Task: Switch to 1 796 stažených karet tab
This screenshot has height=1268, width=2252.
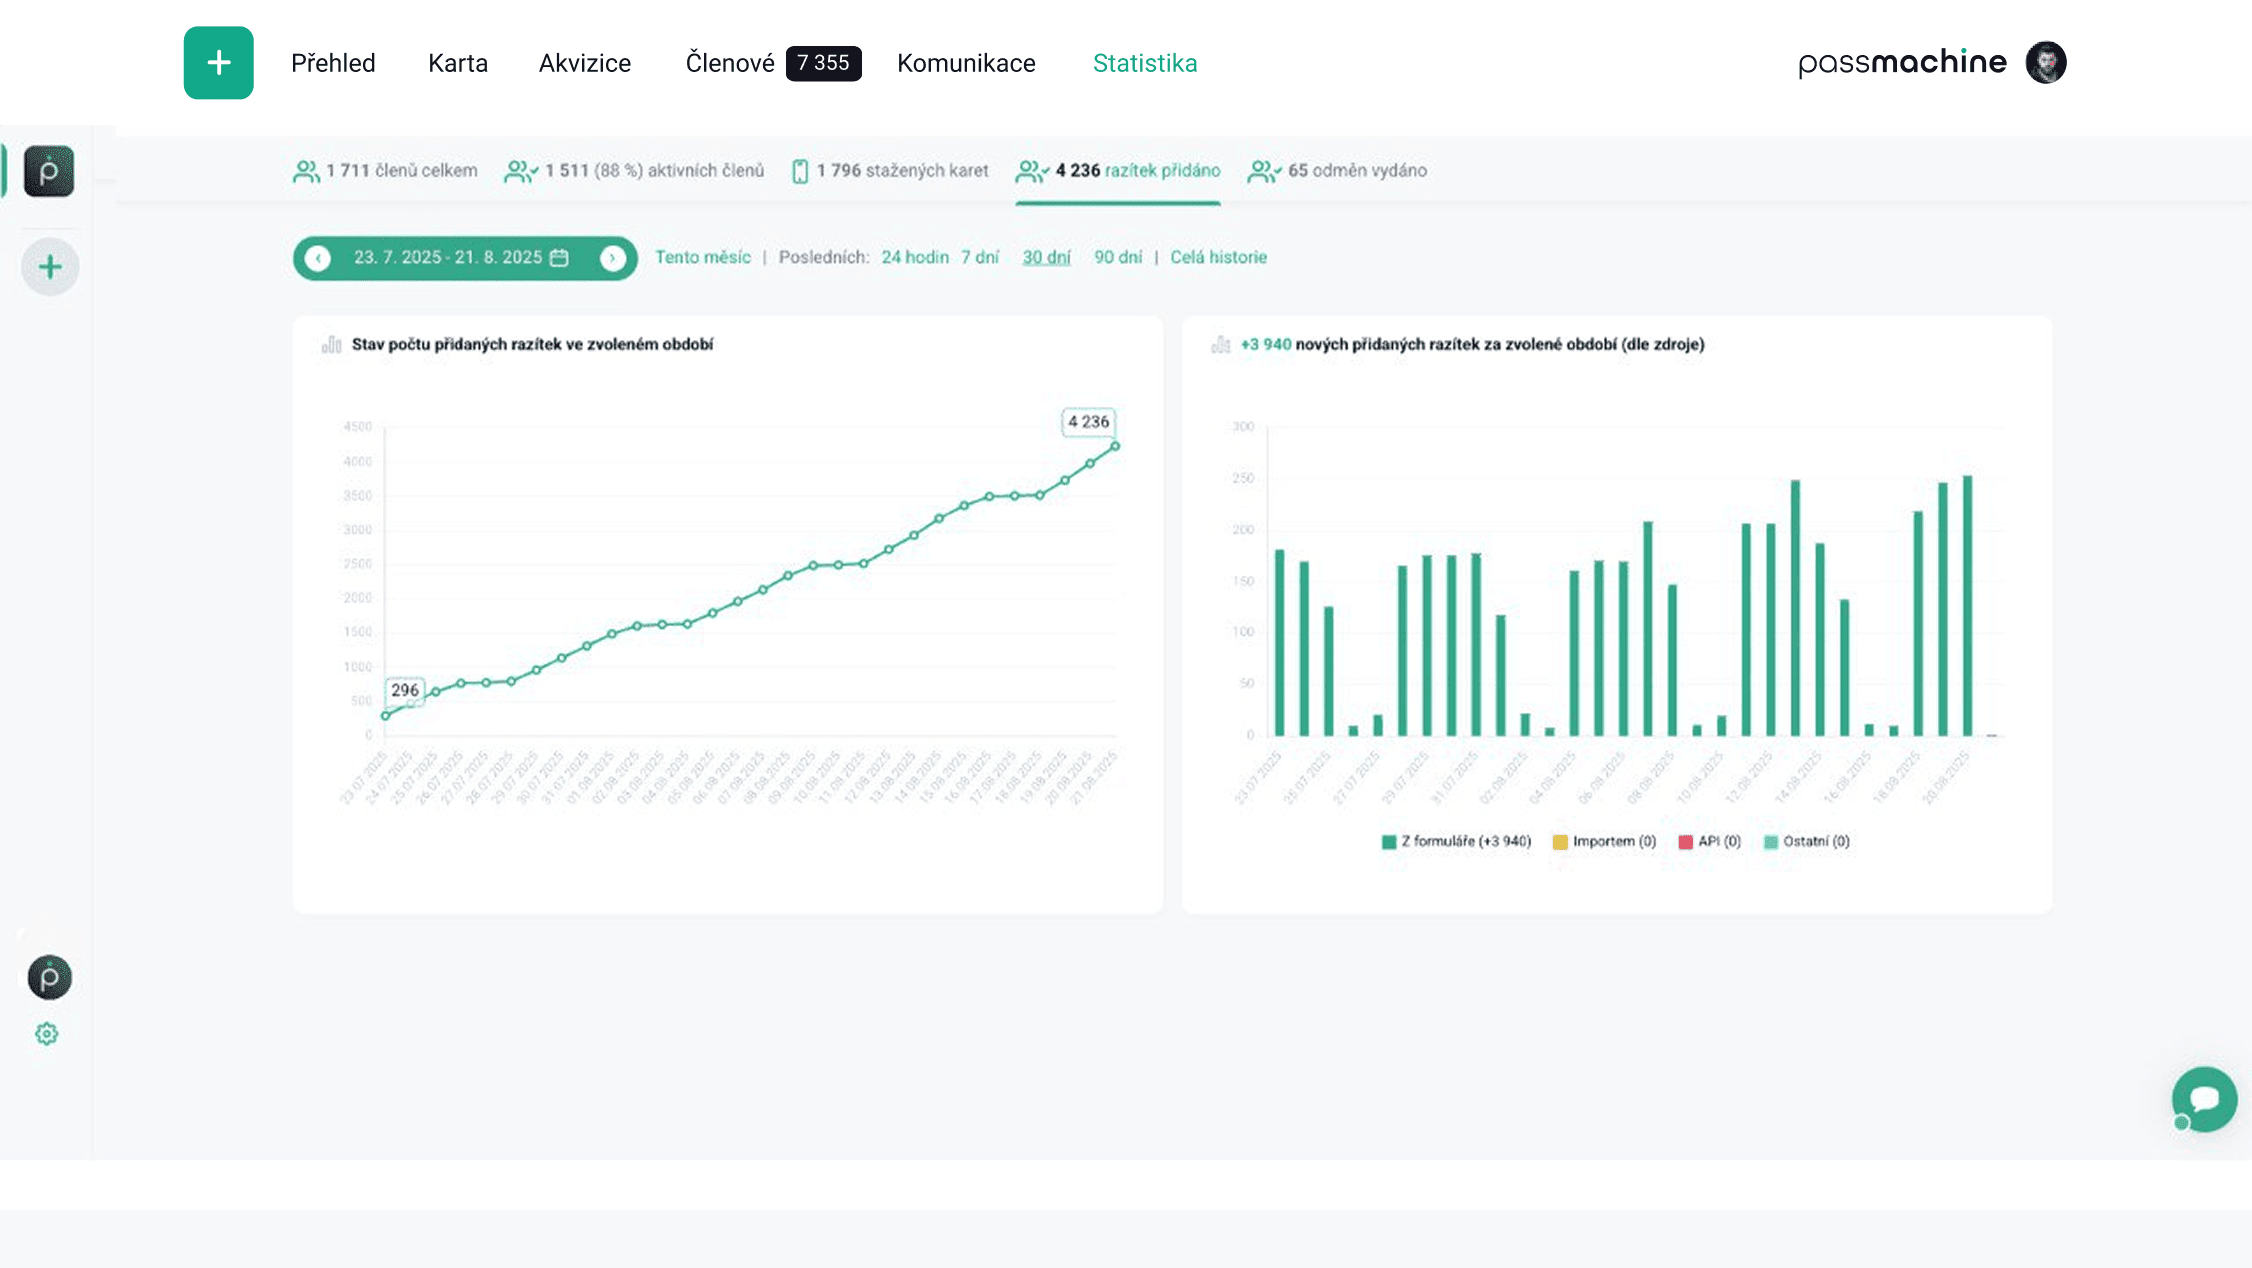Action: coord(890,171)
